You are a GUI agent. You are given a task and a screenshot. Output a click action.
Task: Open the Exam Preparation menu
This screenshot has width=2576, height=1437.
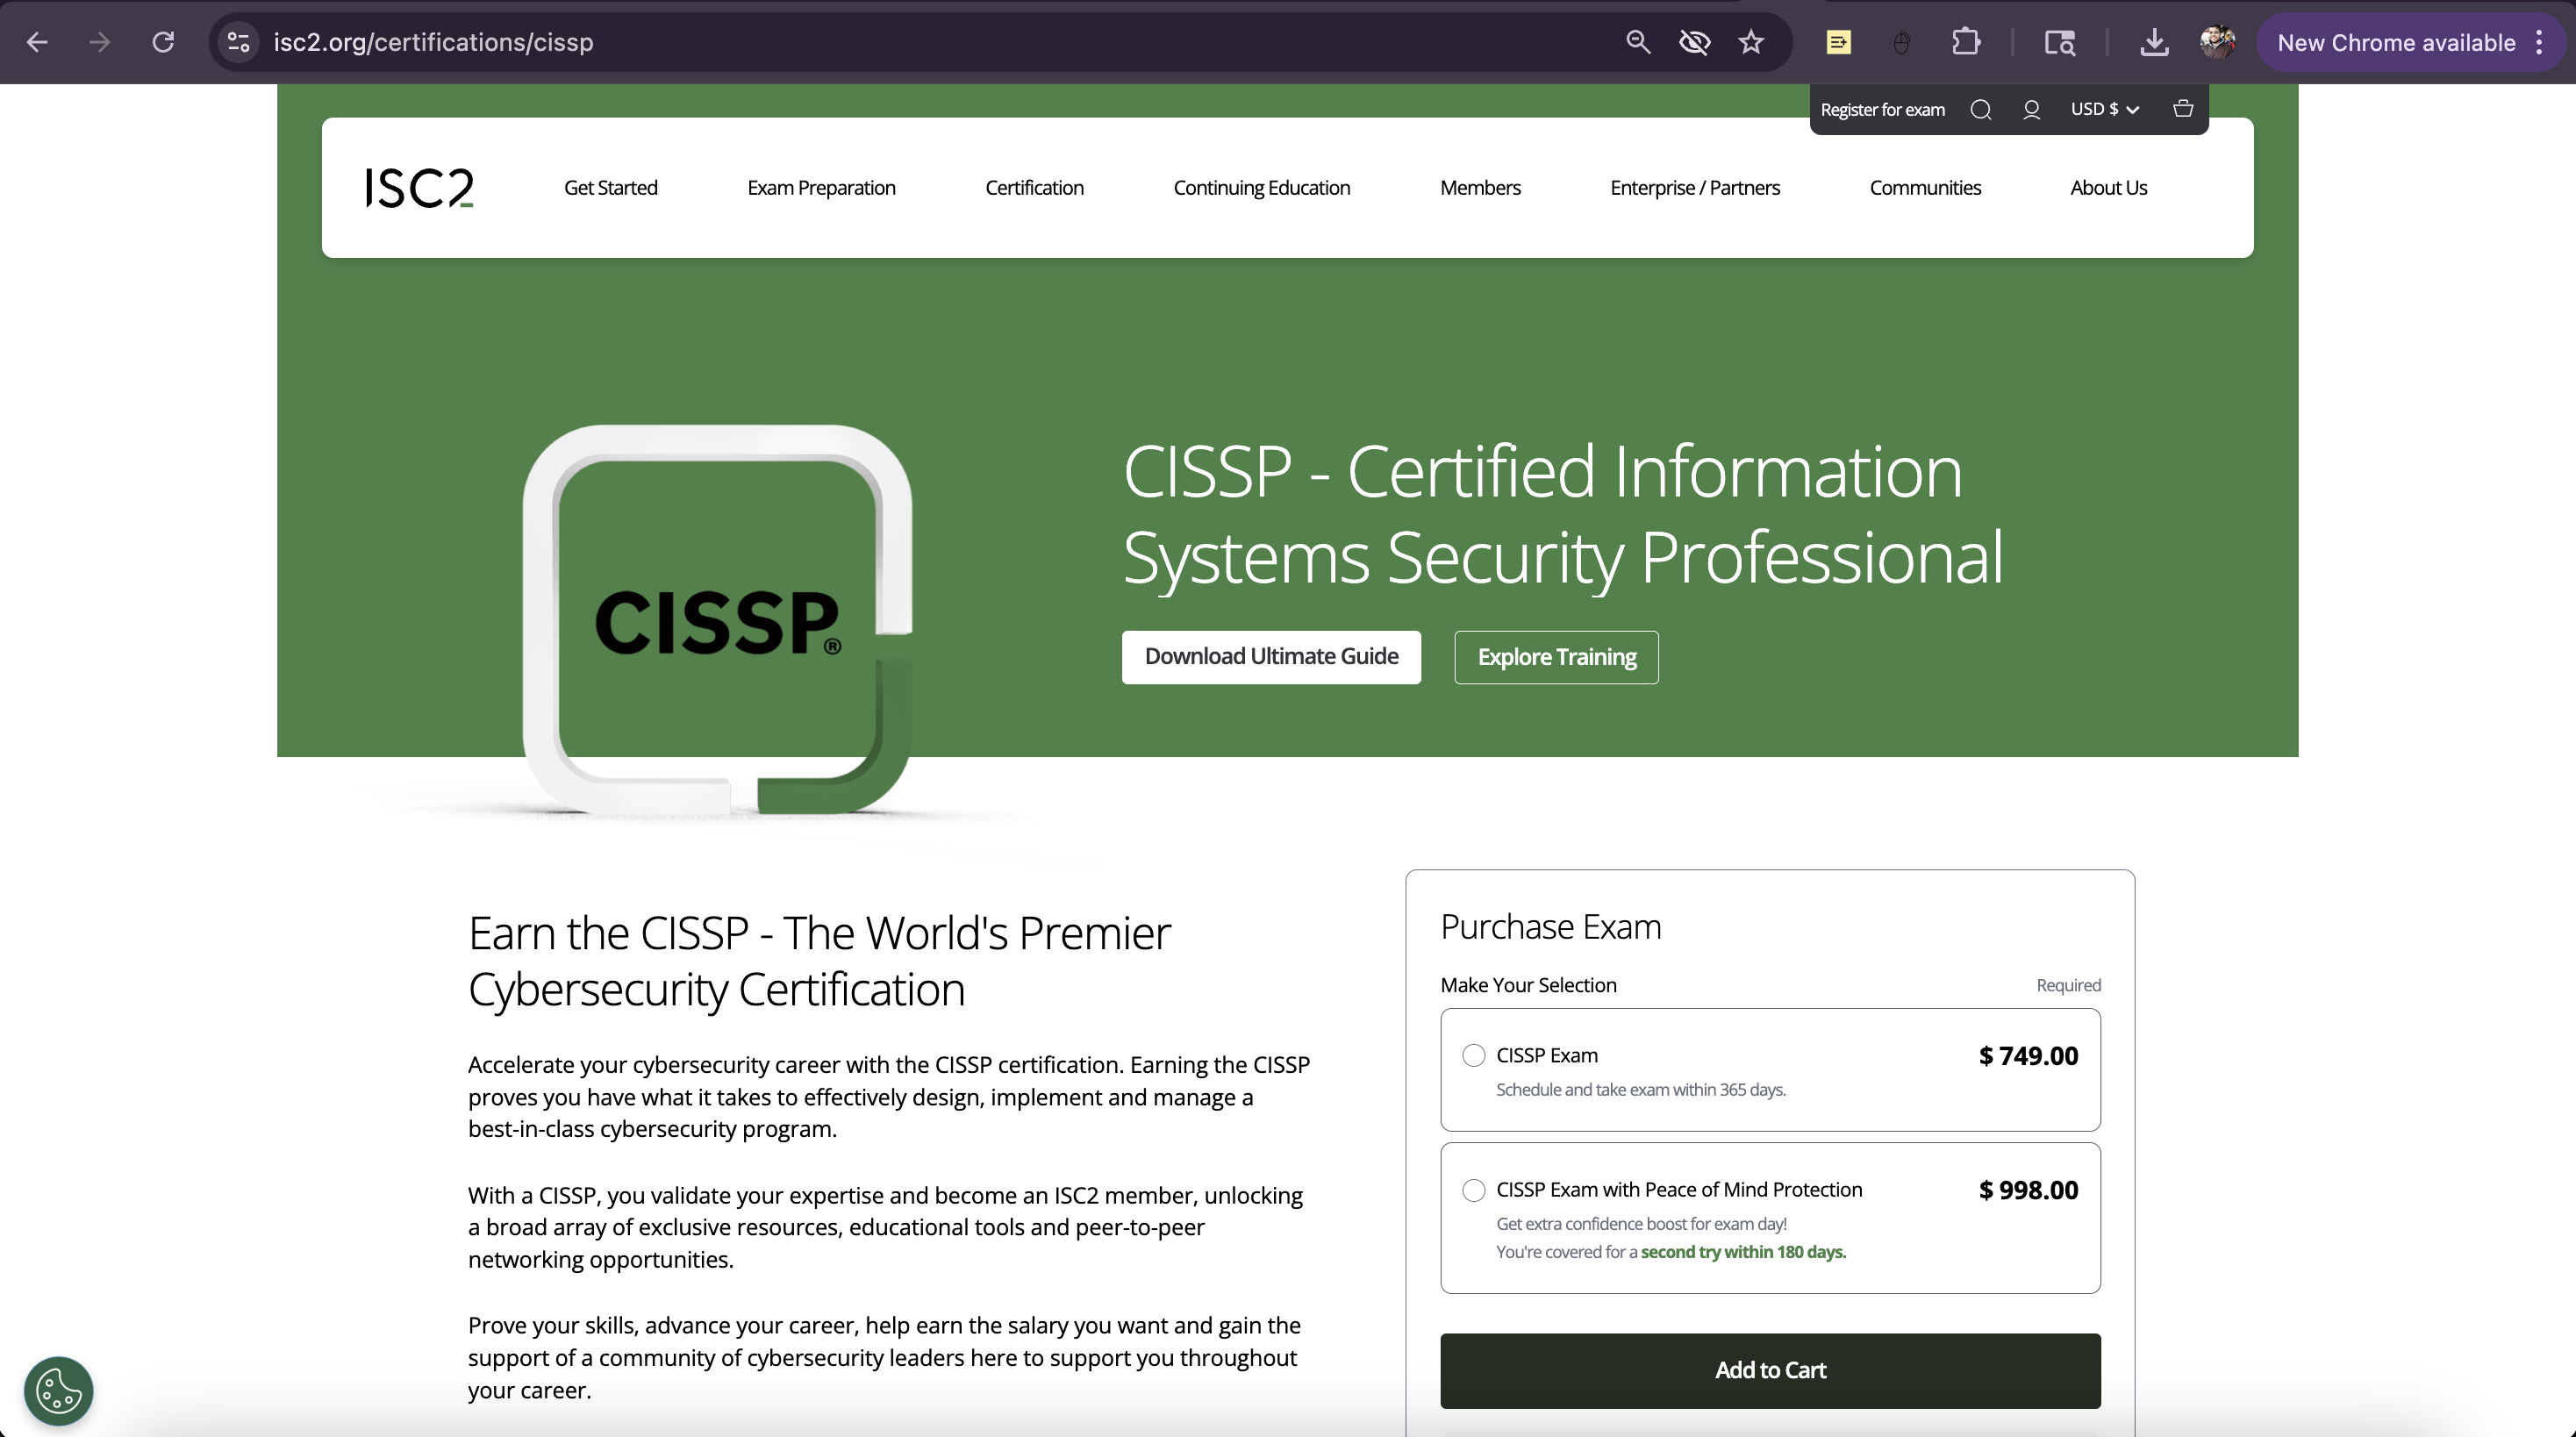[821, 187]
